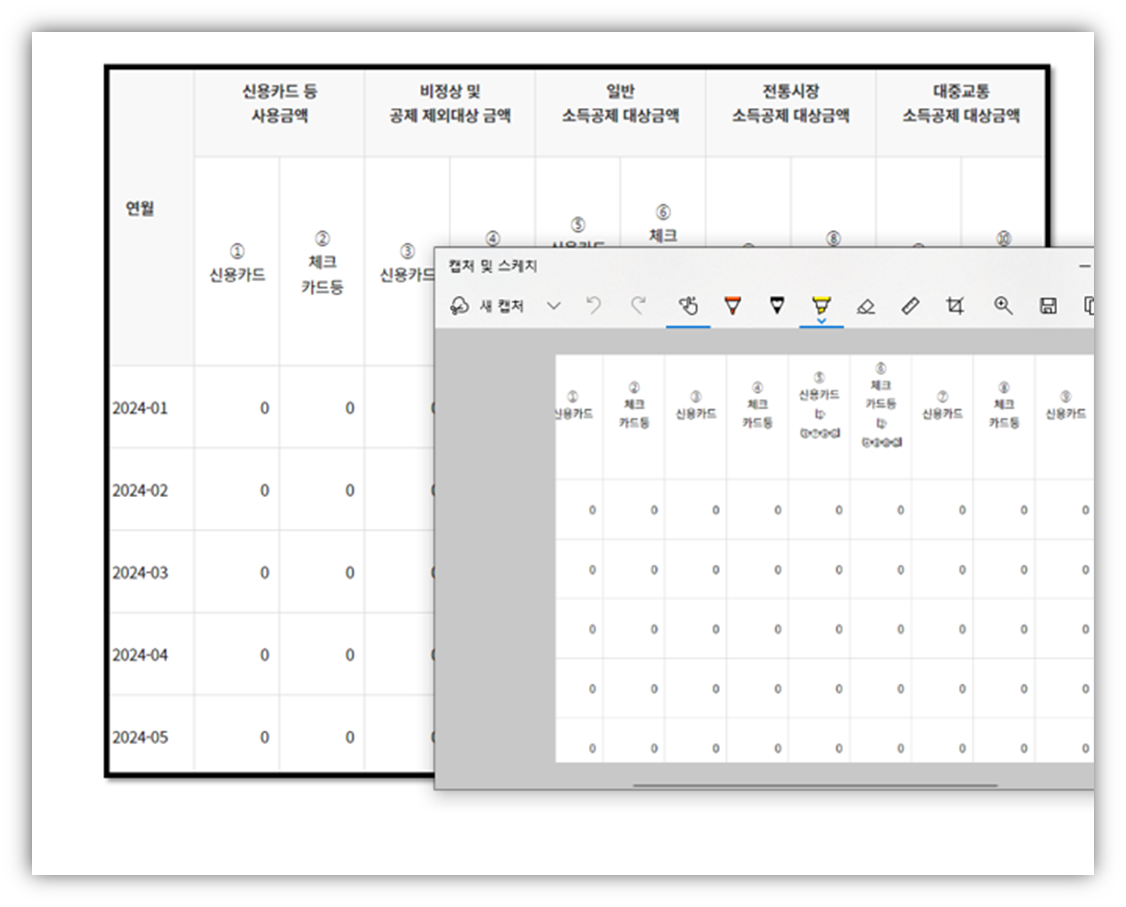Redo the last undone action
This screenshot has height=907, width=1126.
pos(640,303)
